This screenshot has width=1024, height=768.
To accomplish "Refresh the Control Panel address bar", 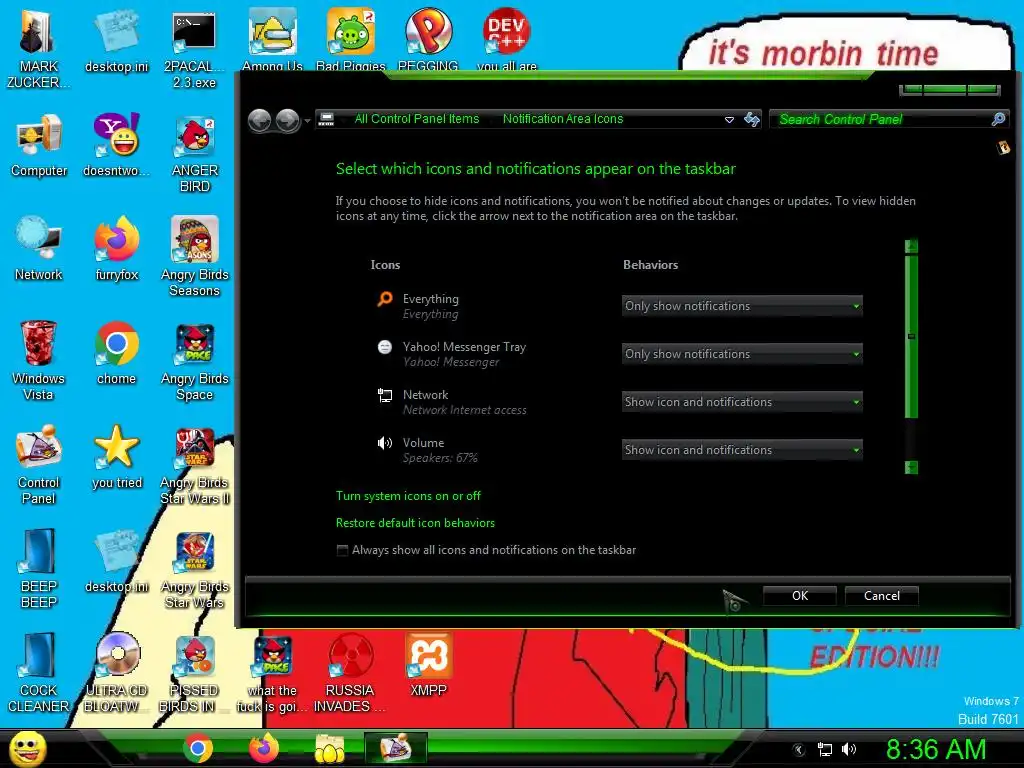I will pos(752,119).
